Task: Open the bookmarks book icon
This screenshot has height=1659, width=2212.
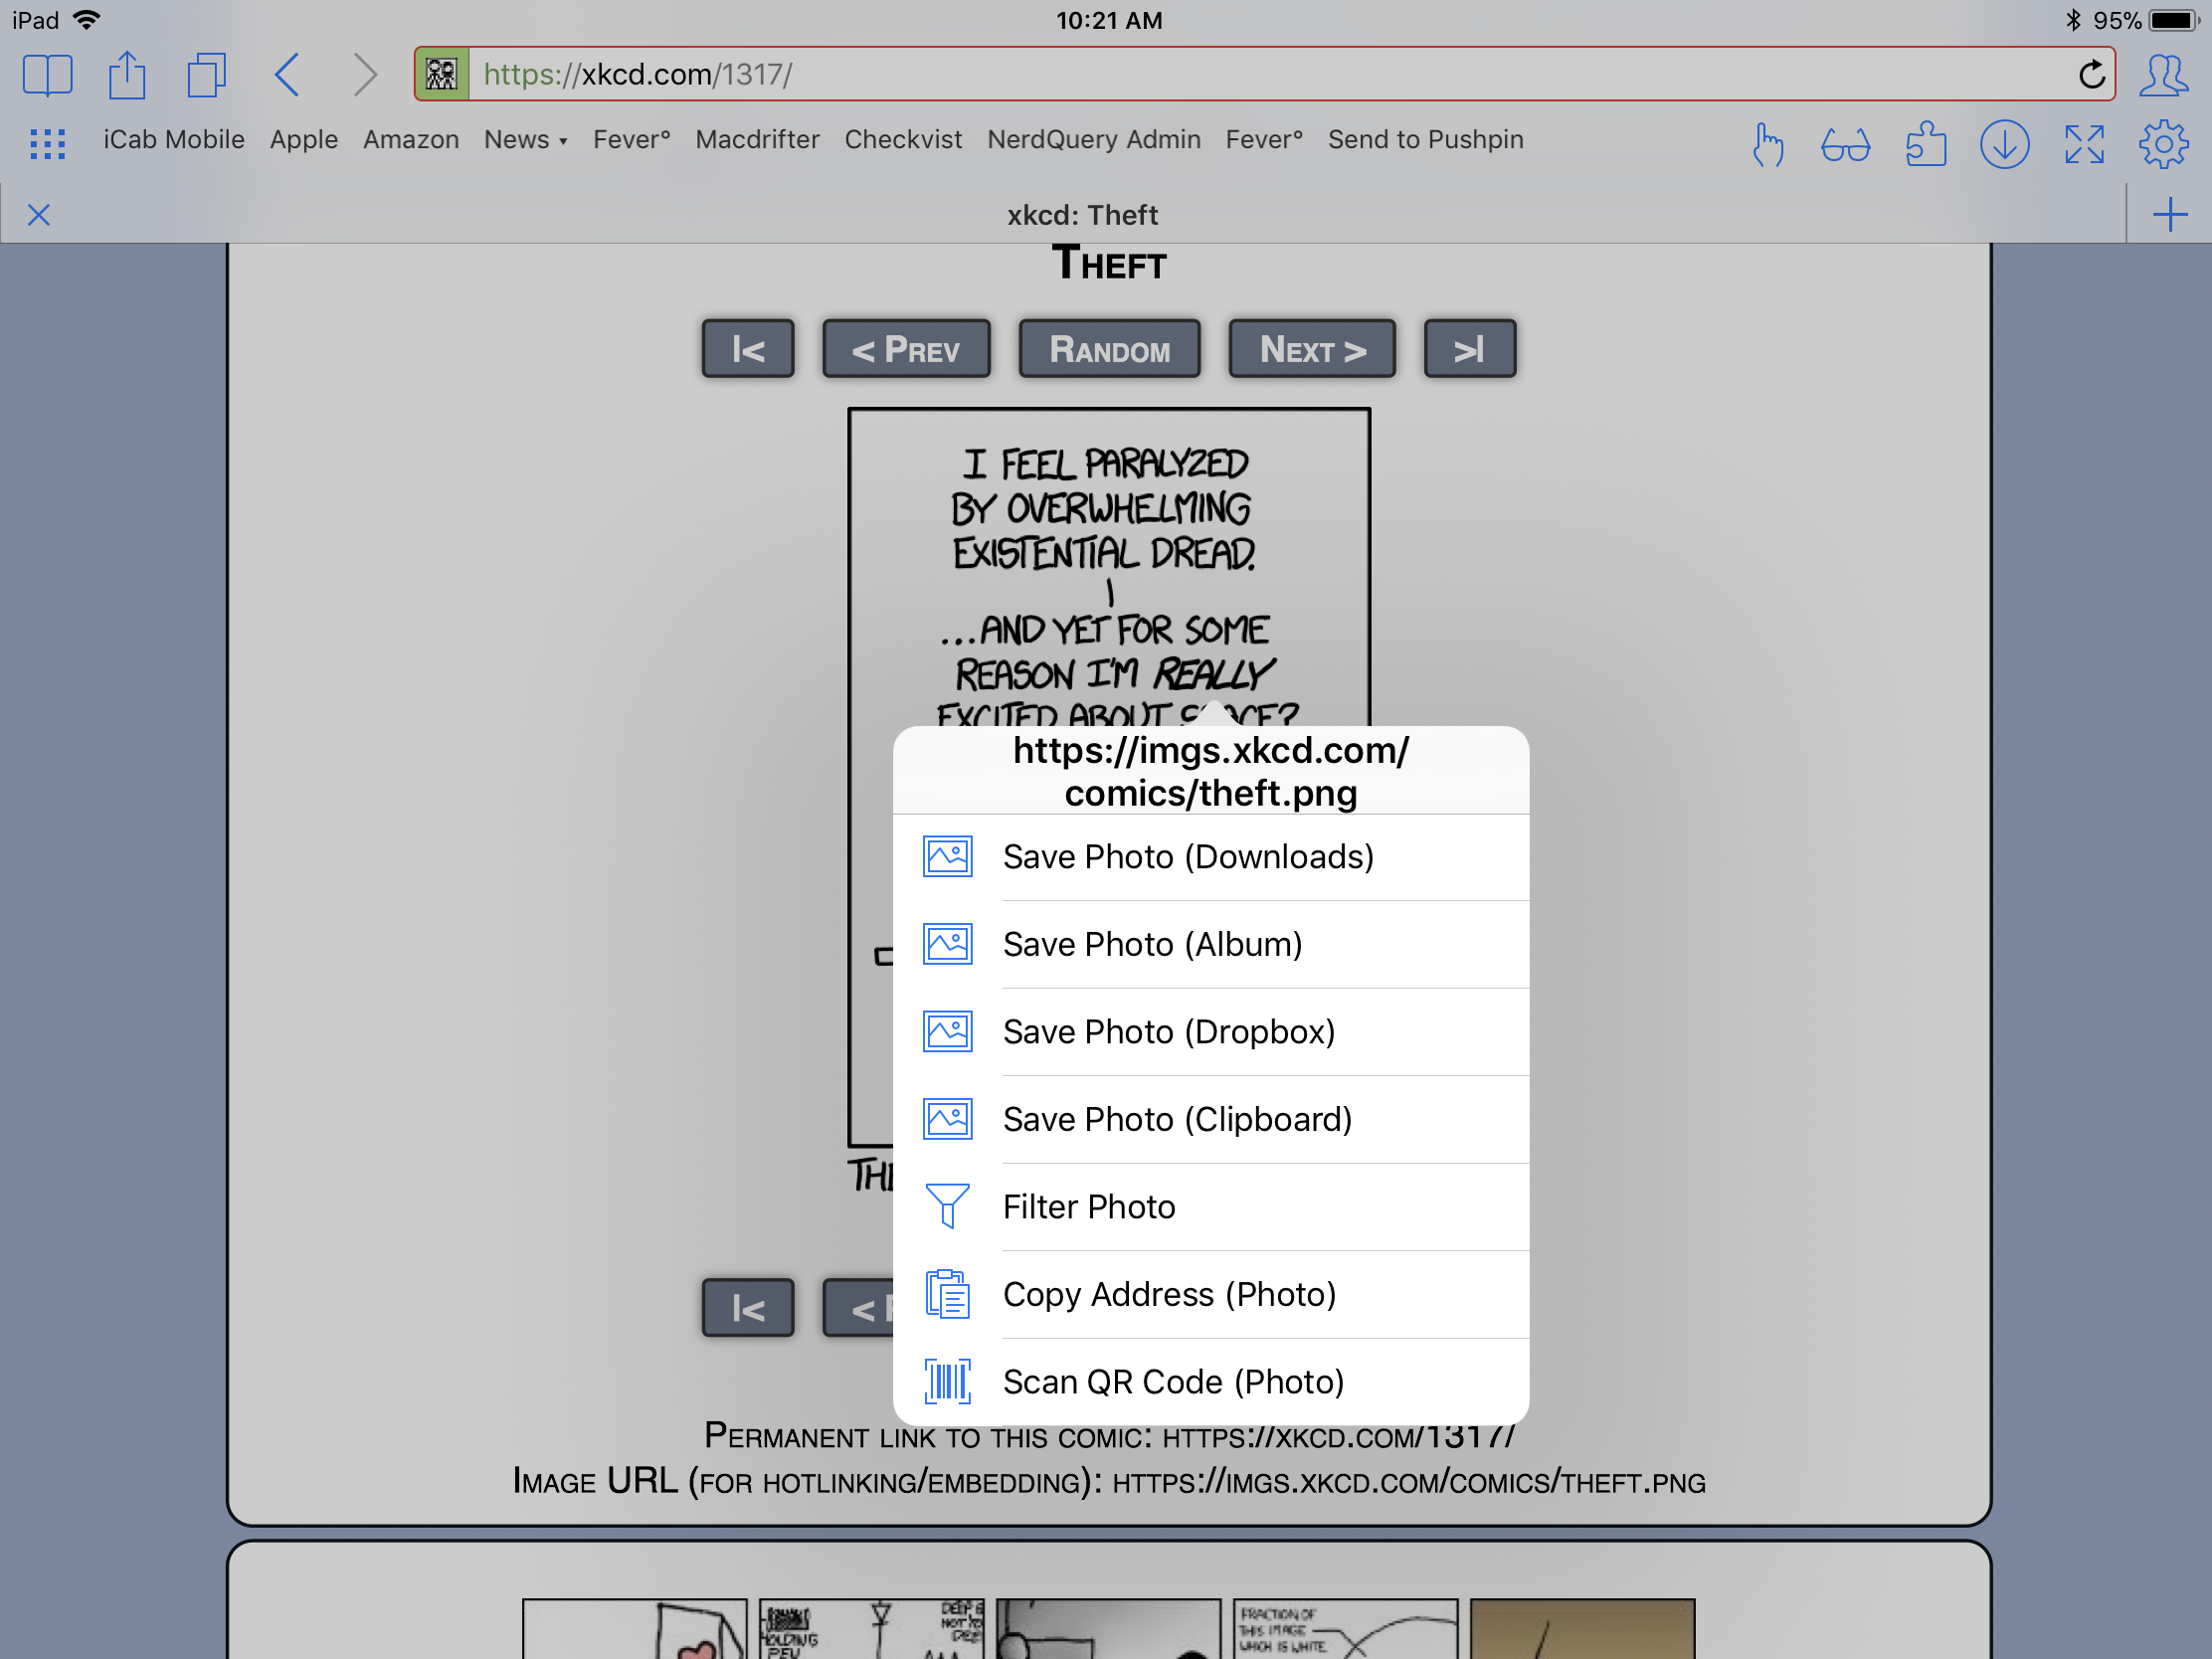Action: (47, 75)
